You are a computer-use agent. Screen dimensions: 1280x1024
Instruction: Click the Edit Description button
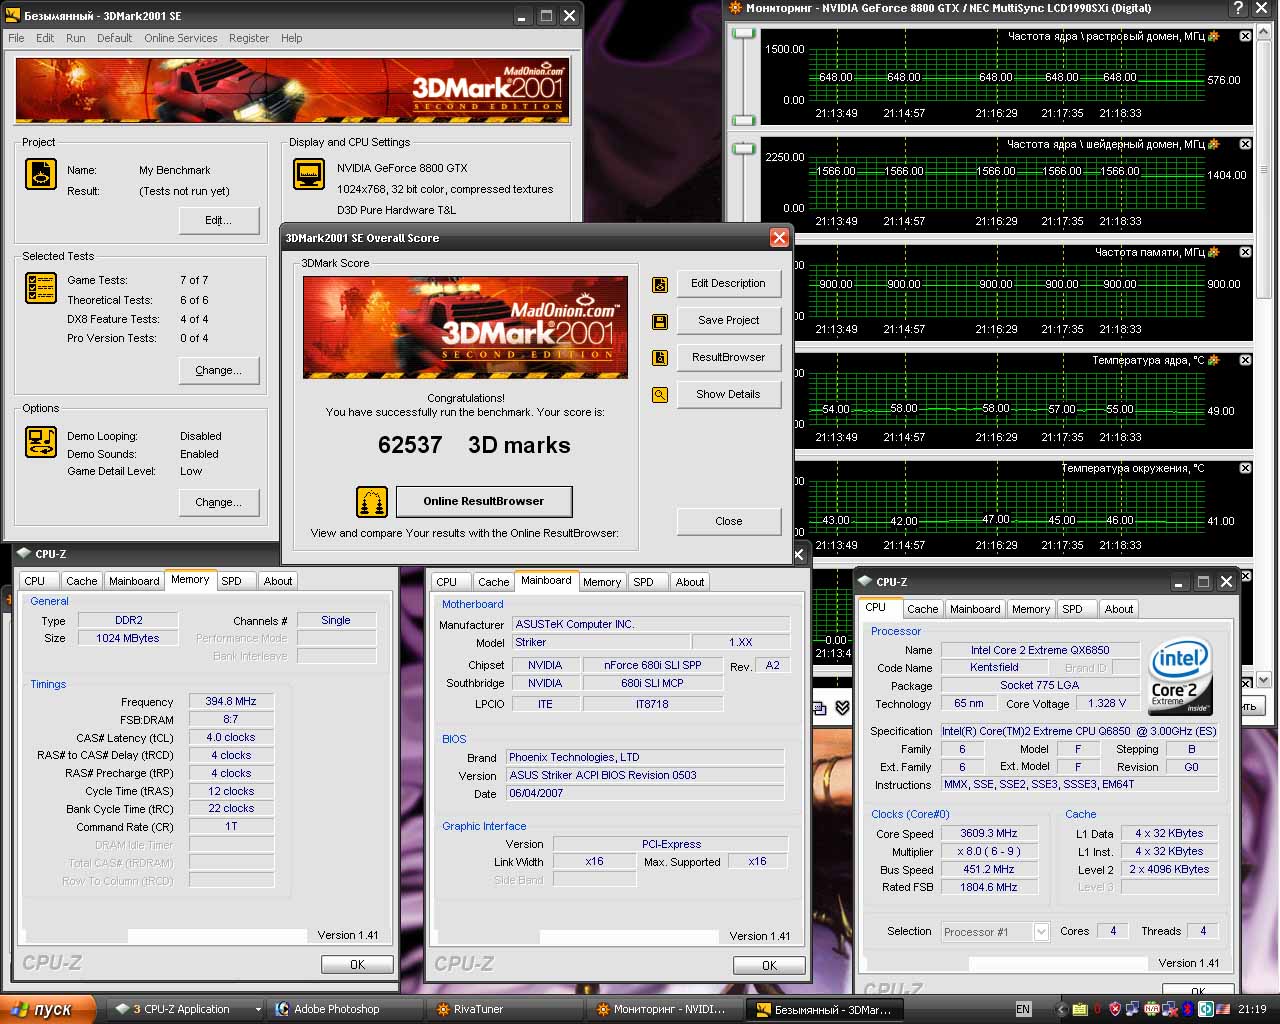[x=728, y=284]
